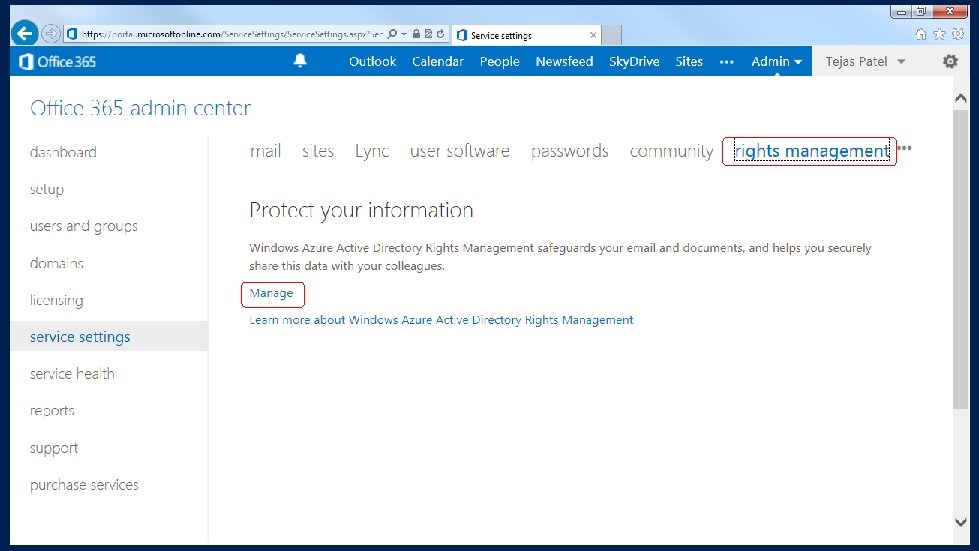Open purchase services in sidebar
The image size is (979, 551).
(x=84, y=484)
